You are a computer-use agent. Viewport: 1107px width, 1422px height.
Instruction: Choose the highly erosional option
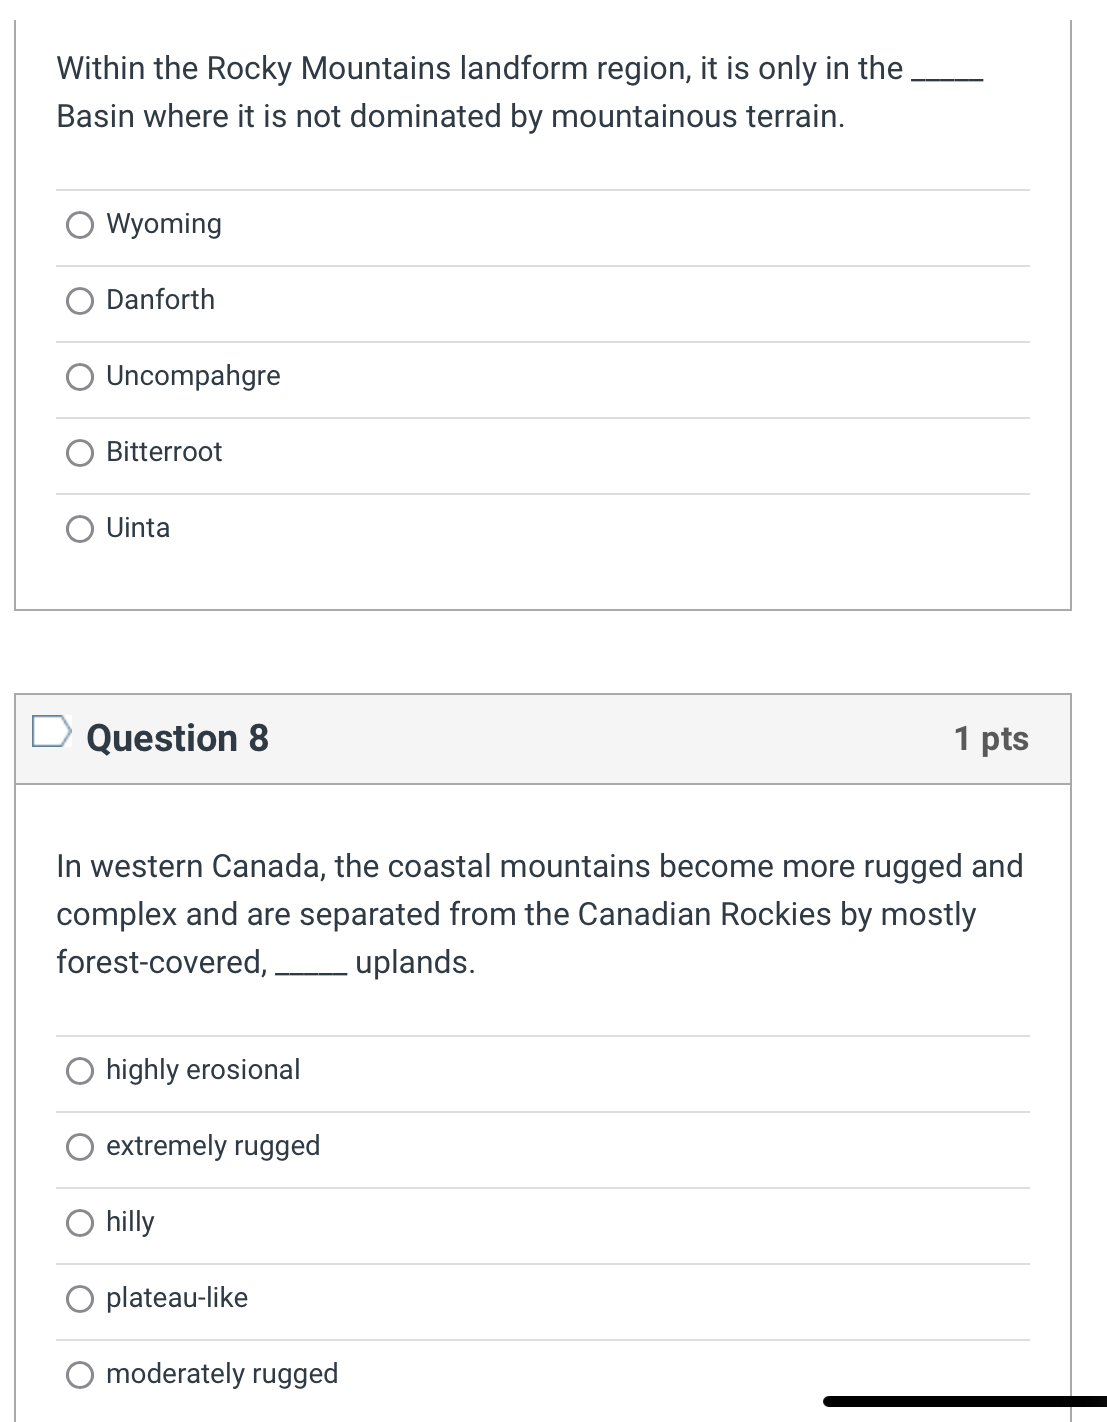click(80, 1071)
